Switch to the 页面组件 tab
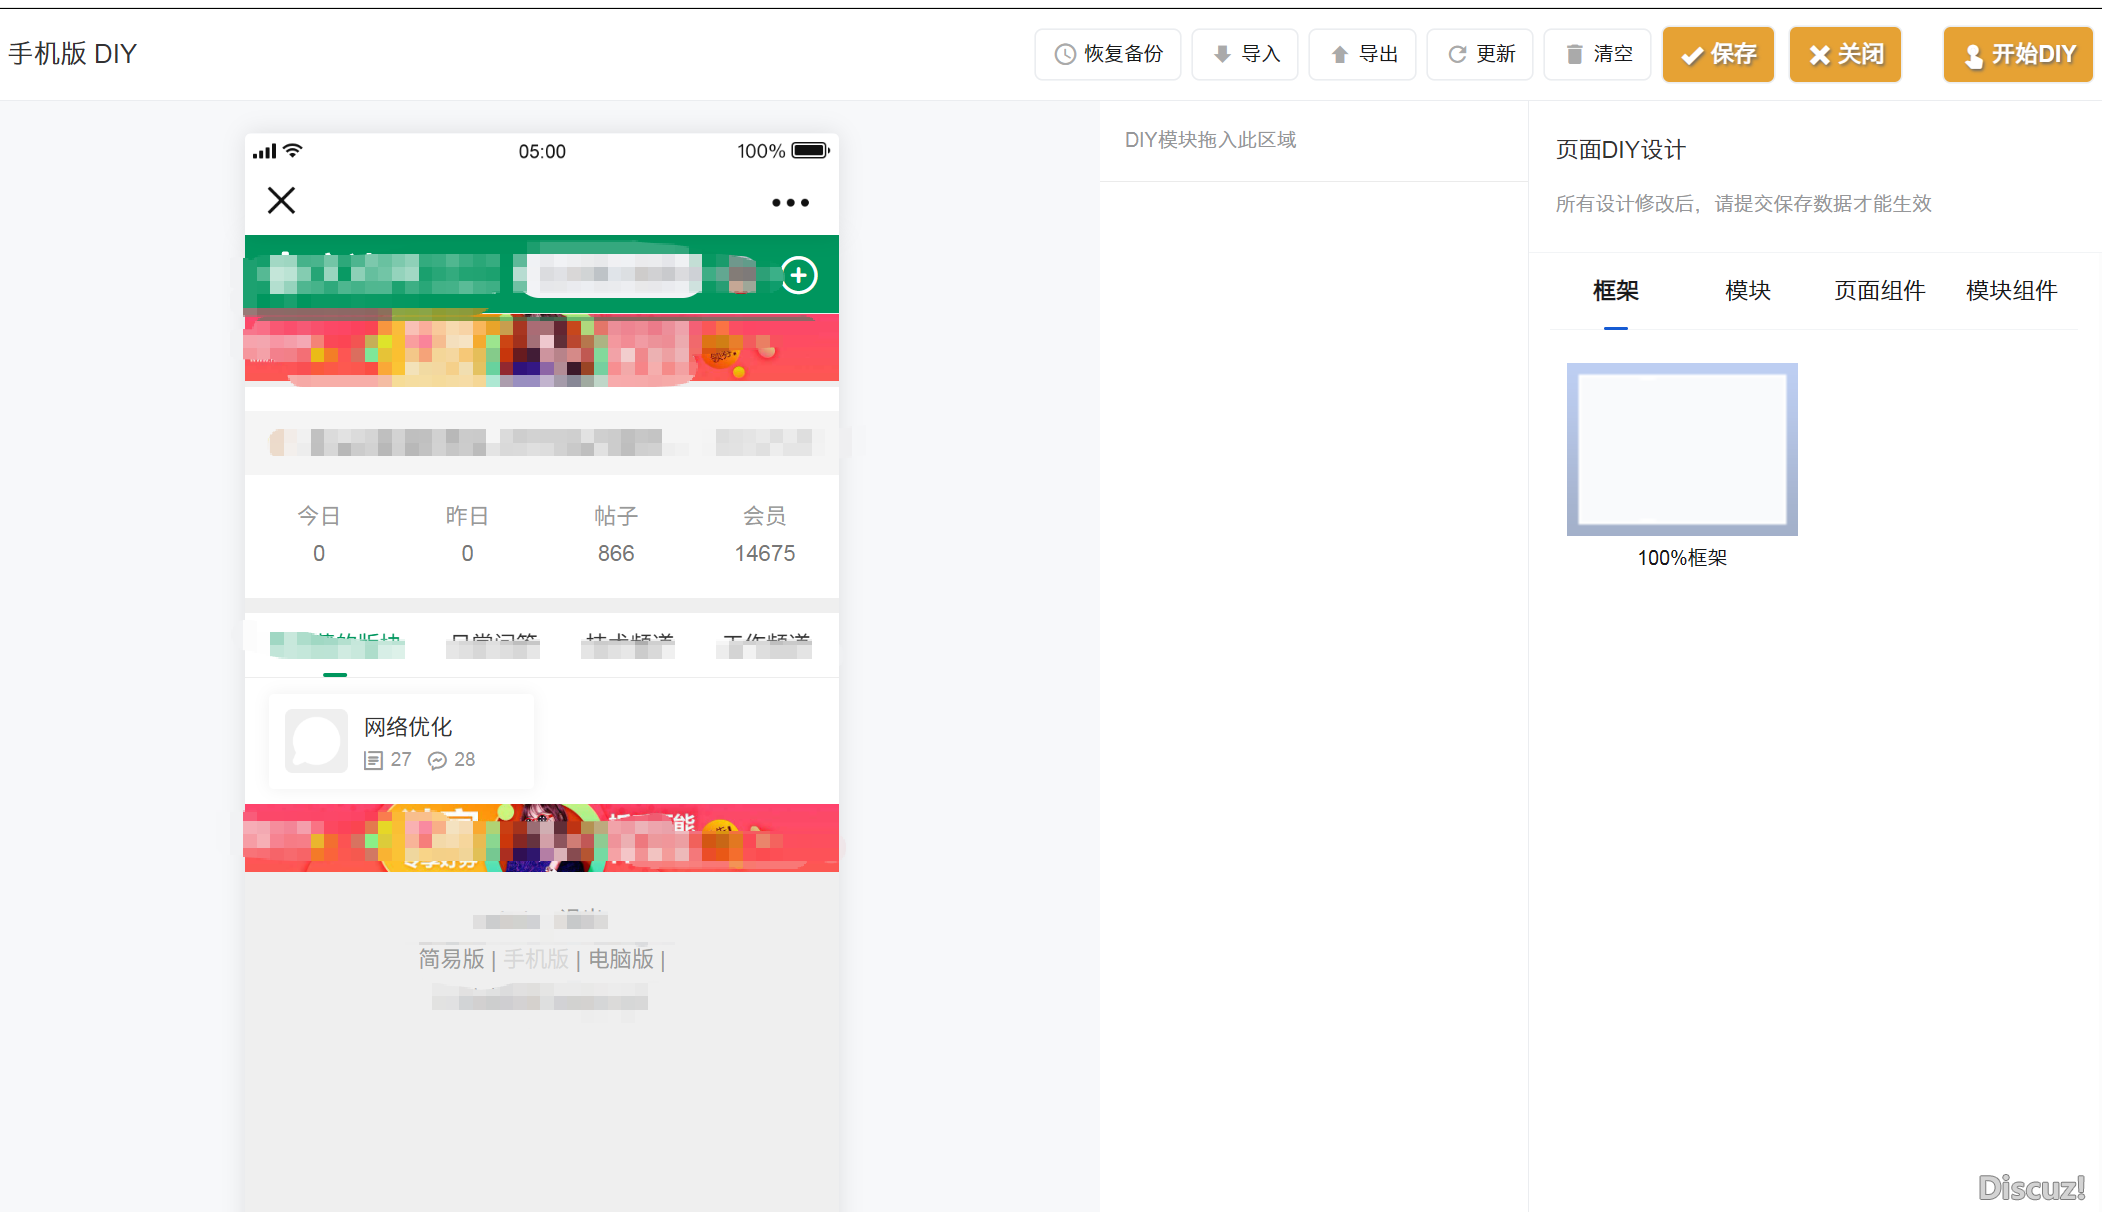Screen dimensions: 2102x1212 tap(1879, 291)
